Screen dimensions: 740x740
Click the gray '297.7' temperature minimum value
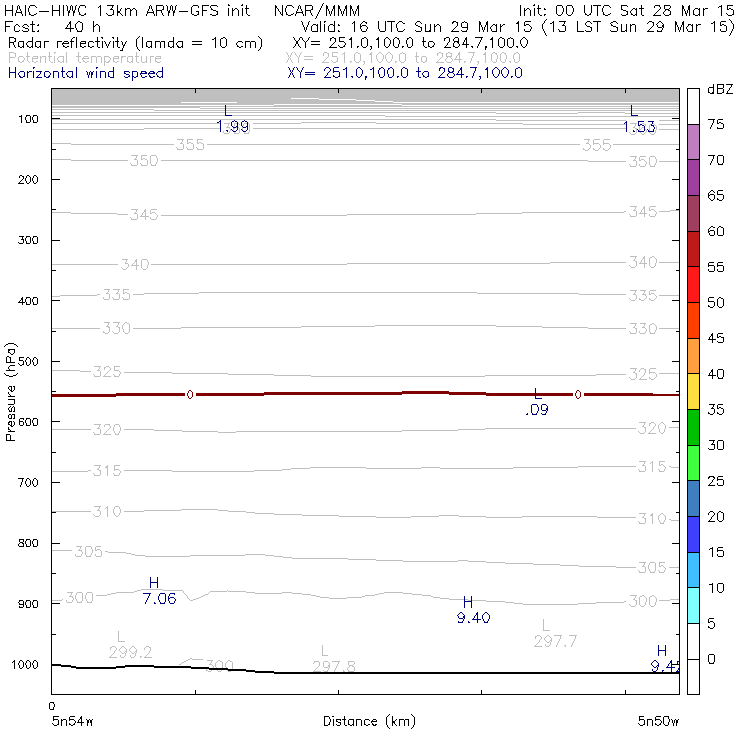click(x=555, y=641)
